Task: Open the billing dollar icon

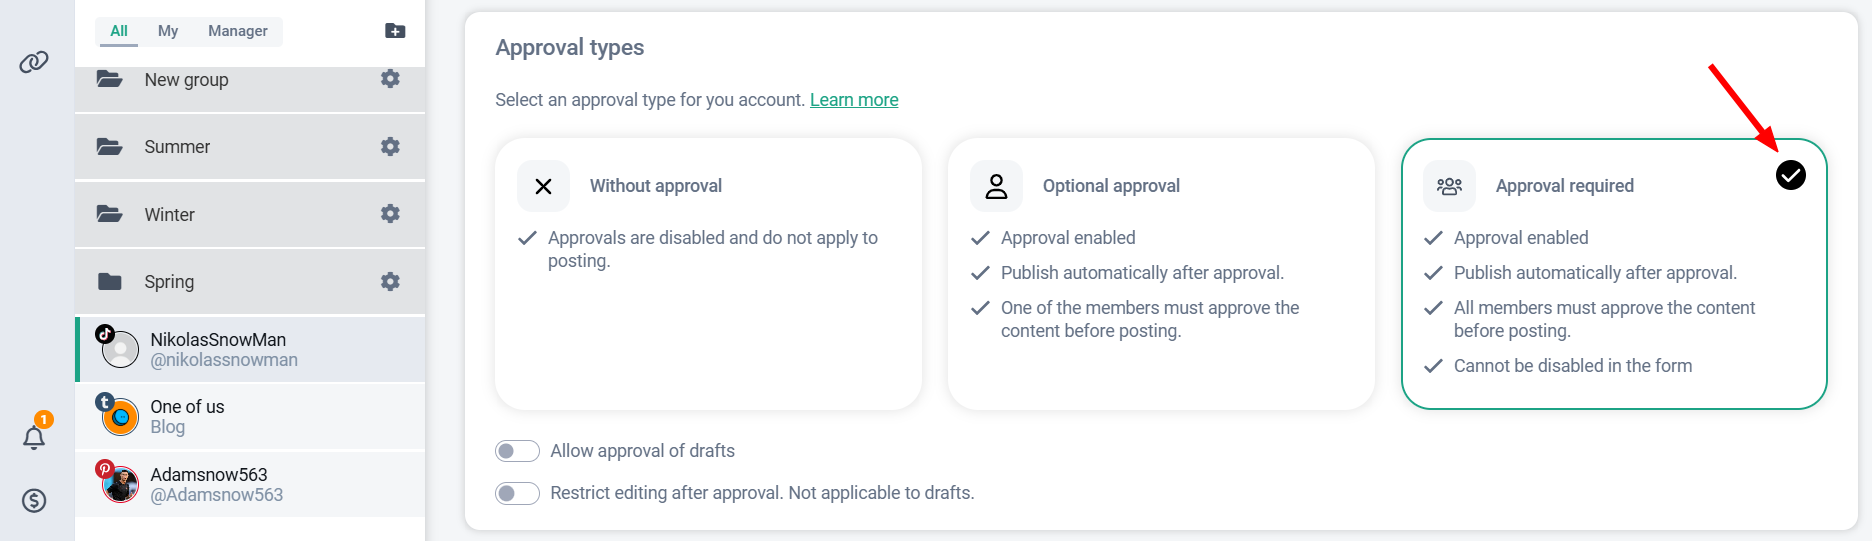Action: (x=34, y=500)
